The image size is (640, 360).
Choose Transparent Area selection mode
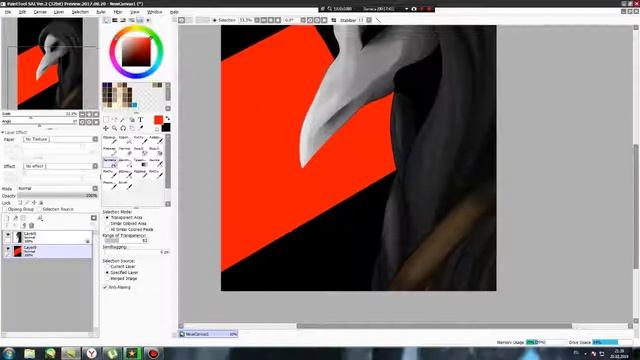(107, 218)
